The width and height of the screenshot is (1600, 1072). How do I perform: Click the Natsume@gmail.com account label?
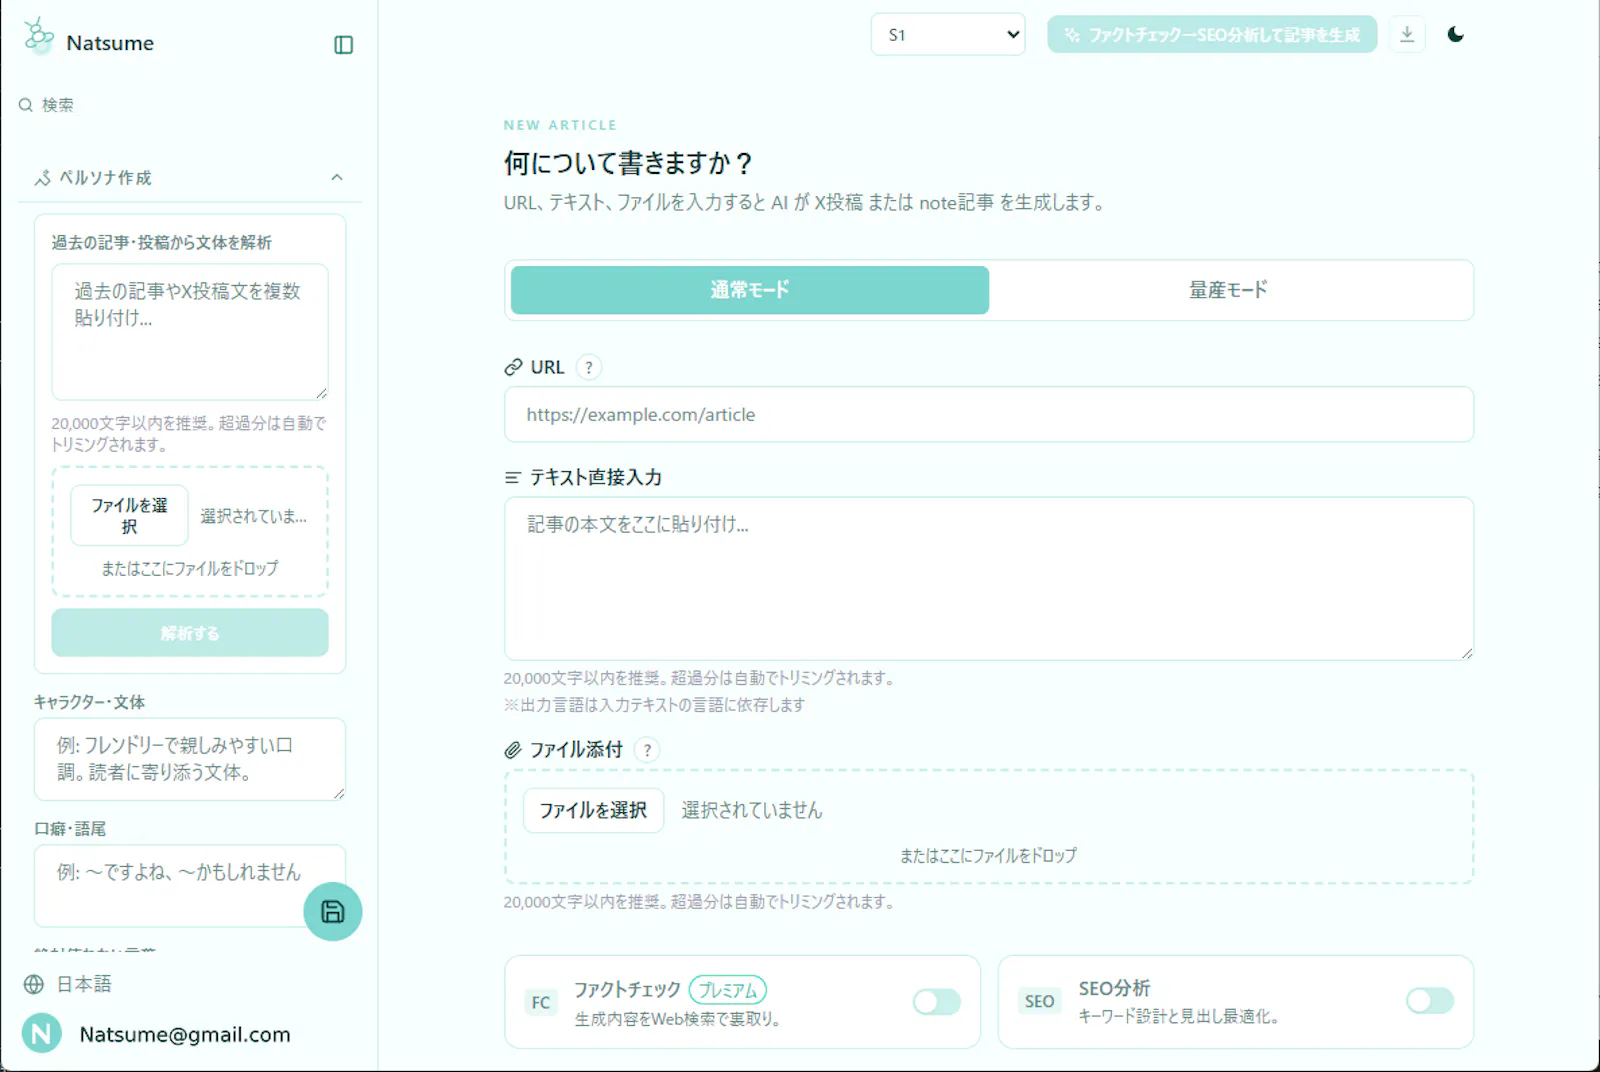point(185,1034)
